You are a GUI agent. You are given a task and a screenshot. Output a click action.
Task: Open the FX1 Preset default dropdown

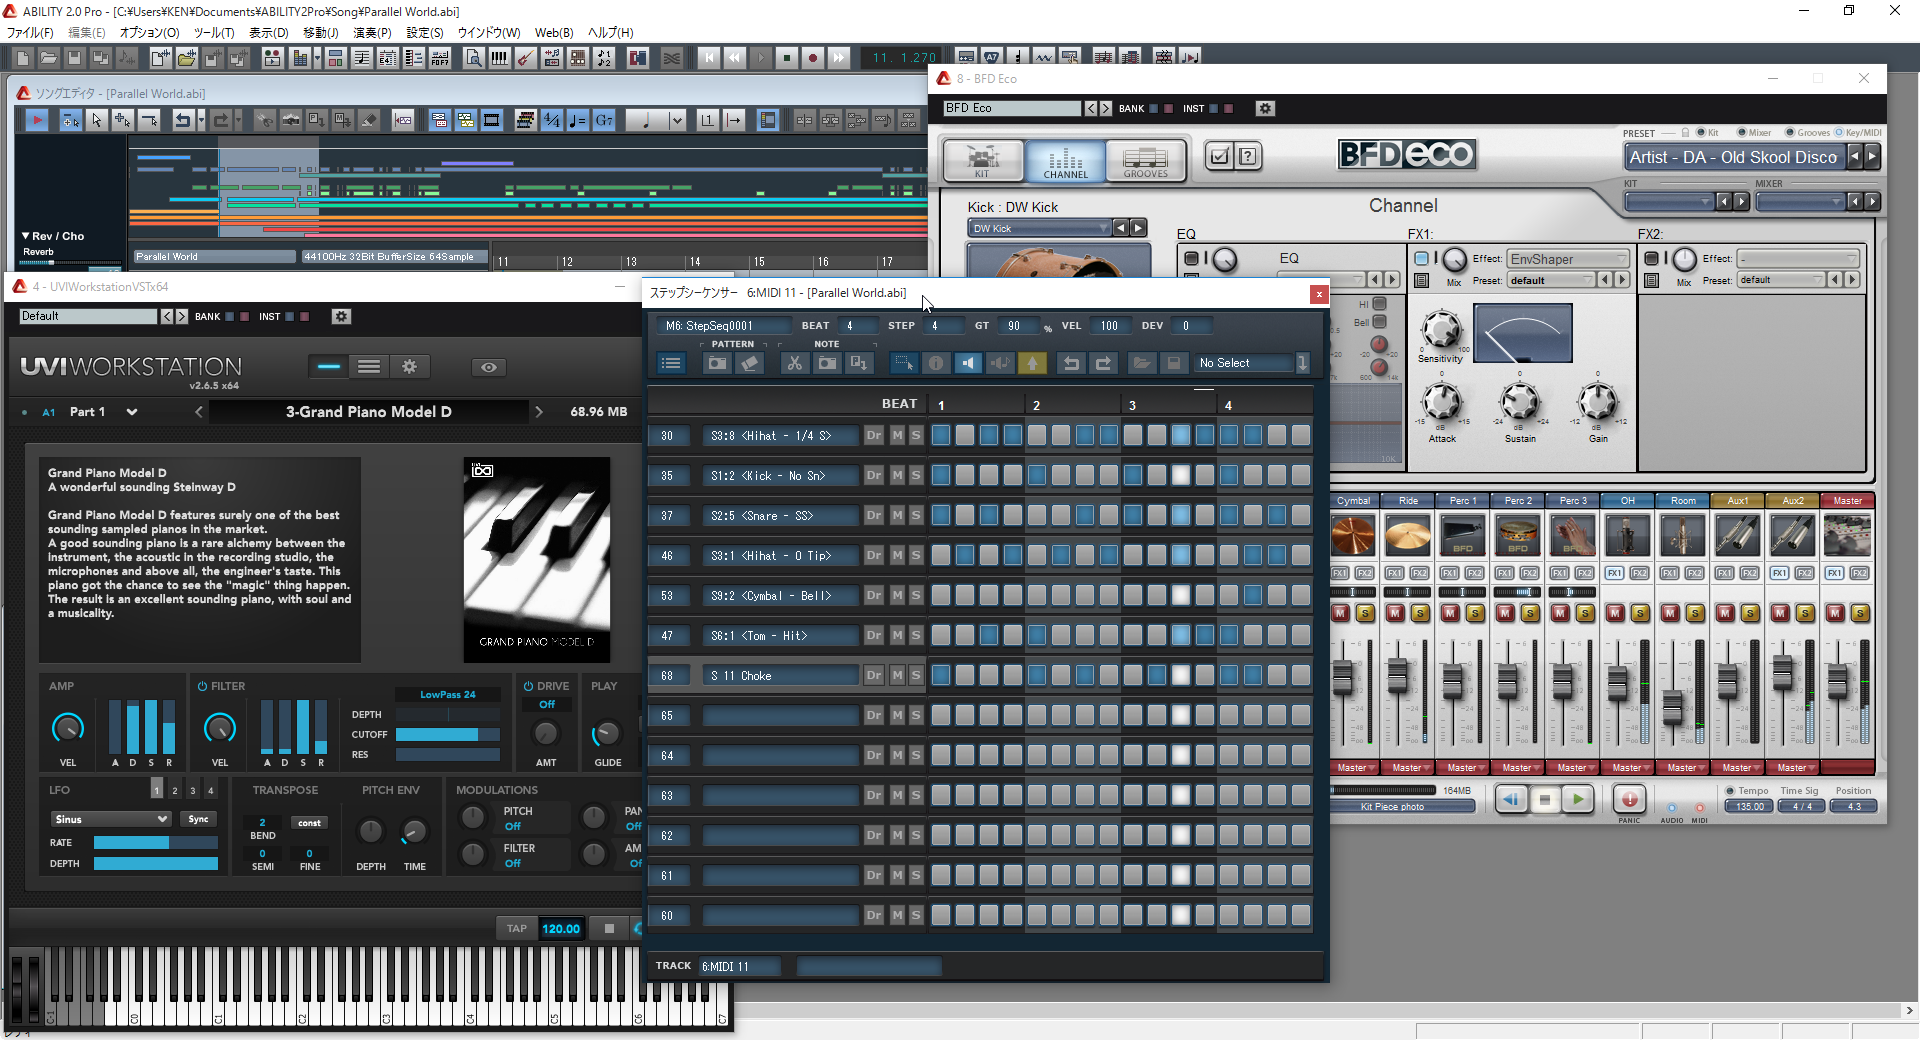click(1552, 281)
